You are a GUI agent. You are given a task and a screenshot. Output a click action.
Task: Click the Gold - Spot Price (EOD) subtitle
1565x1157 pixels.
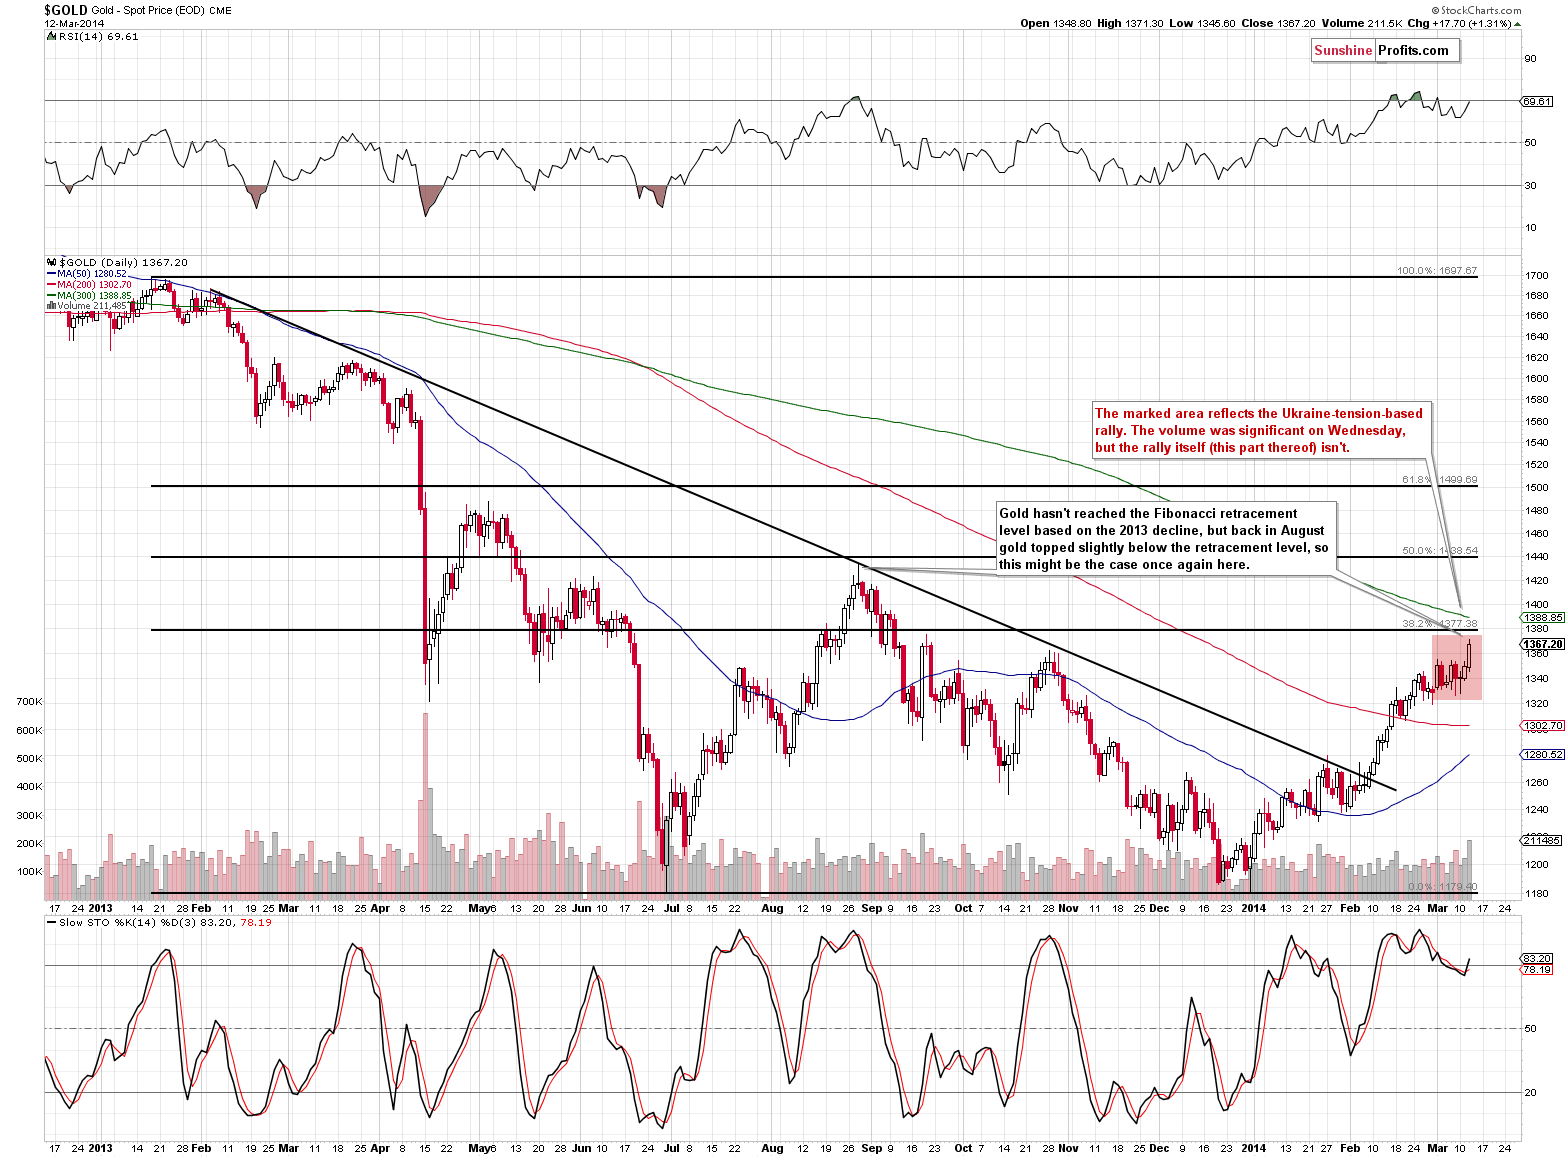pyautogui.click(x=149, y=10)
